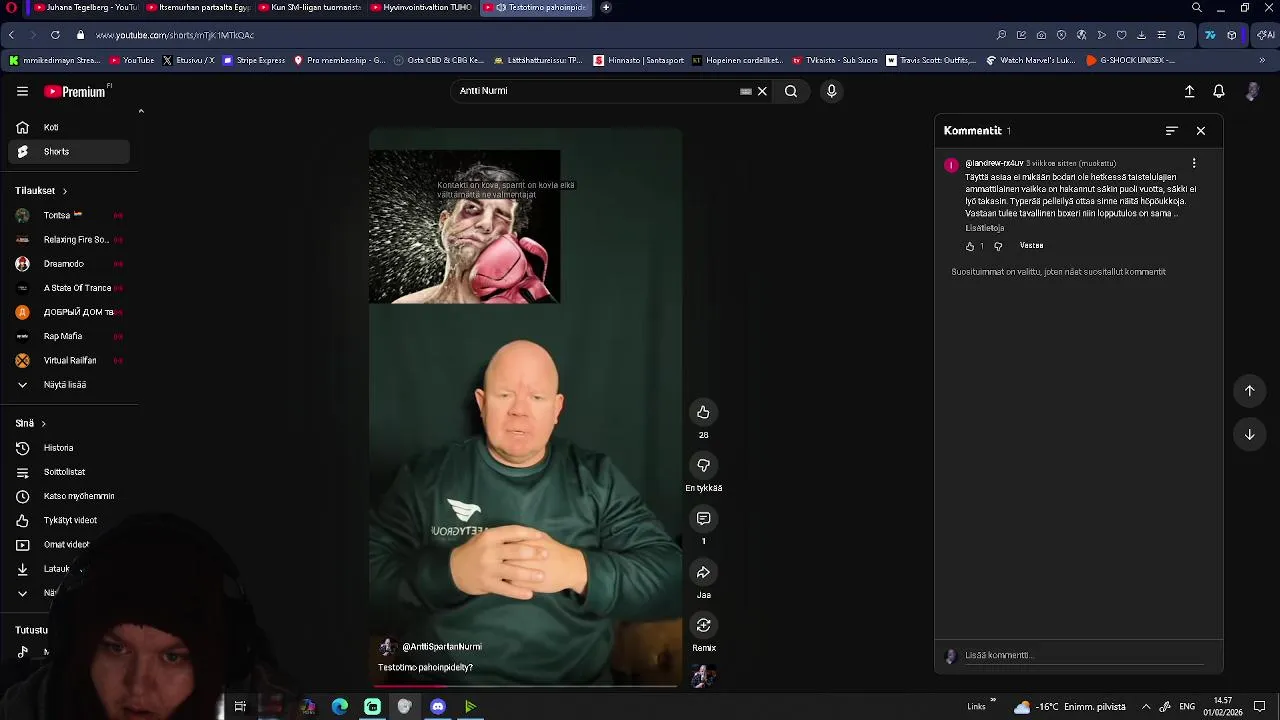The height and width of the screenshot is (720, 1280).
Task: Open Katso myöhemmin list
Action: click(x=68, y=496)
